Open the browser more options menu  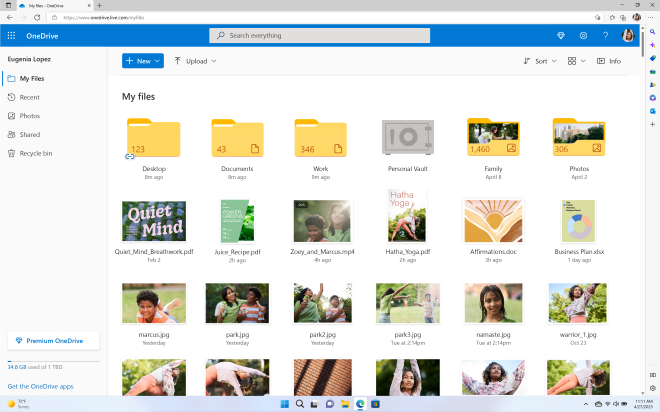(x=650, y=18)
